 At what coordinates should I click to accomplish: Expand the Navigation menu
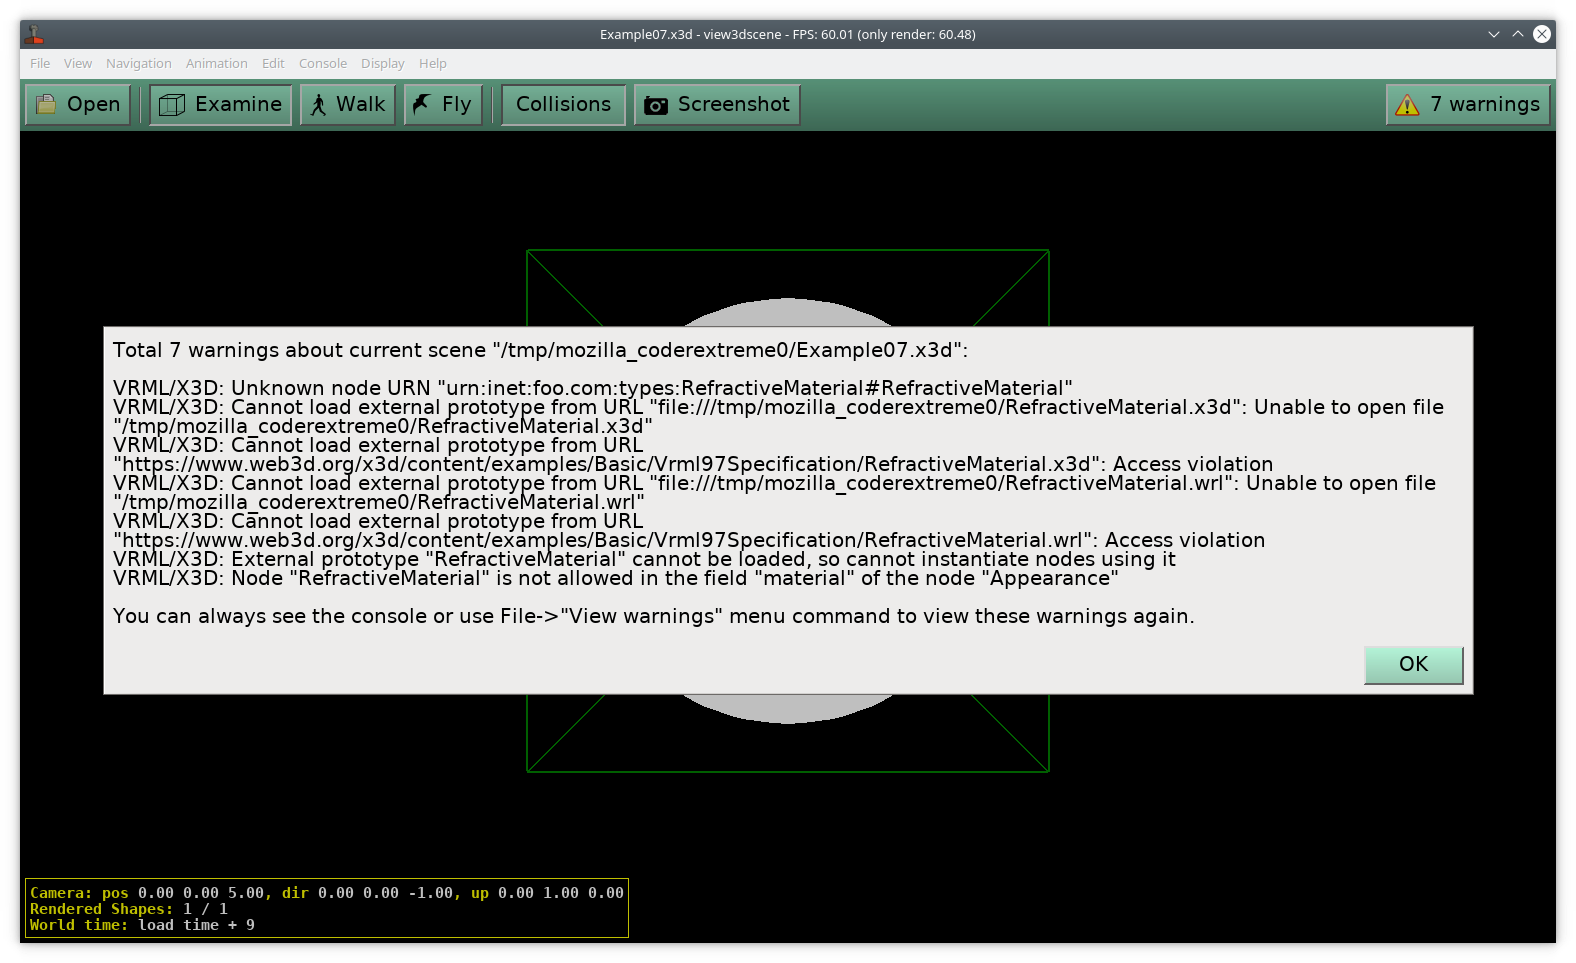(139, 63)
